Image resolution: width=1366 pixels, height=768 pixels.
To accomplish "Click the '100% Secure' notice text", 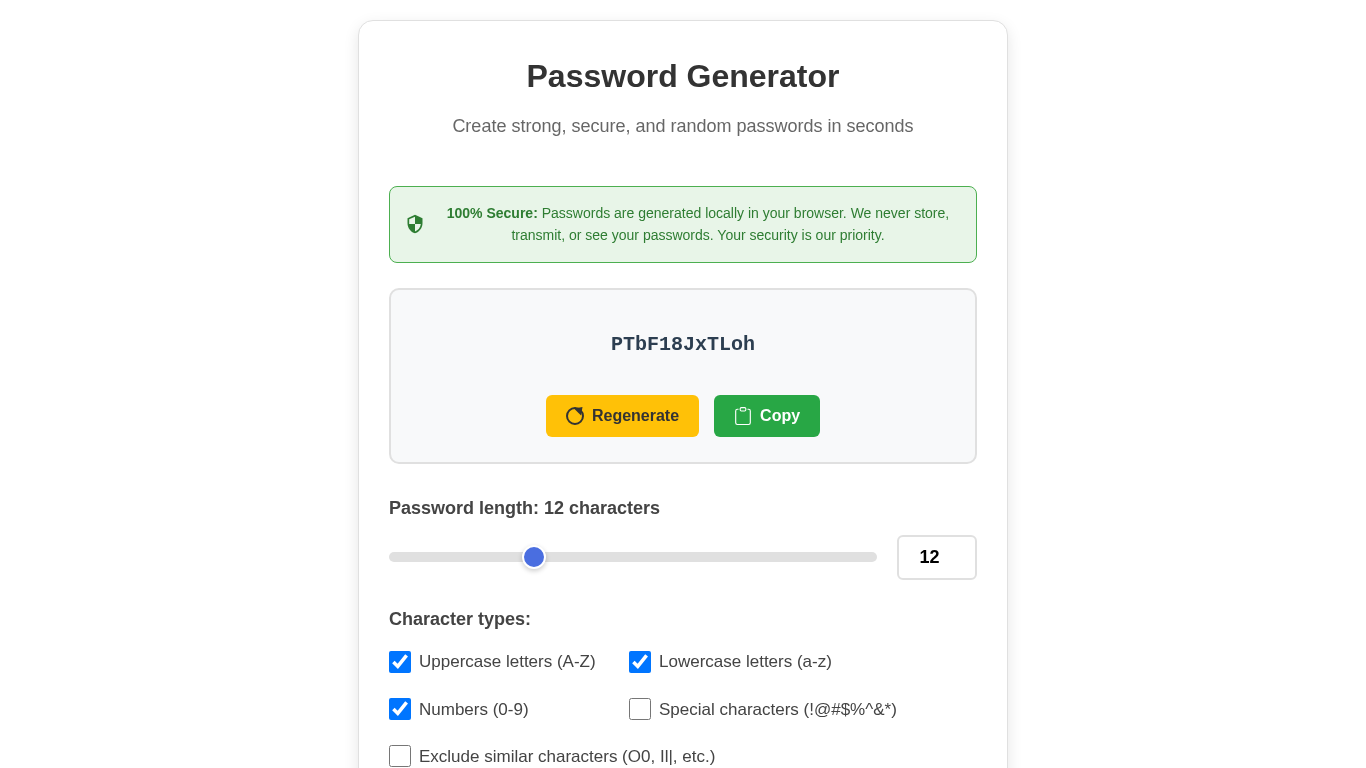I will point(697,224).
